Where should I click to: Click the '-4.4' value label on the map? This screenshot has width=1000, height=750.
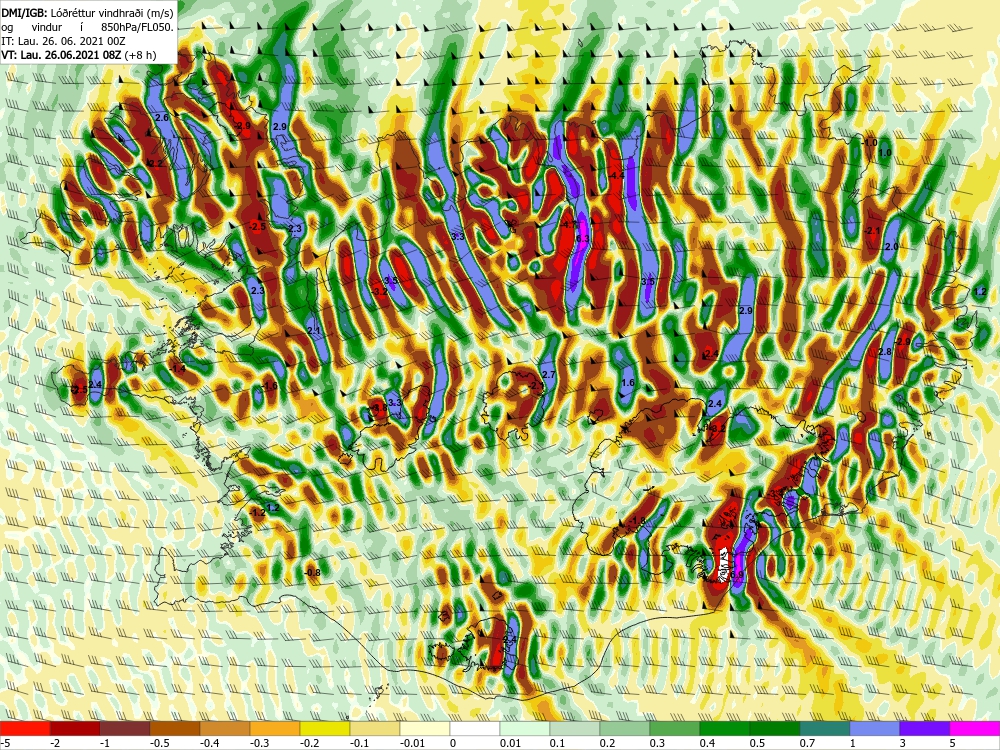[x=615, y=175]
